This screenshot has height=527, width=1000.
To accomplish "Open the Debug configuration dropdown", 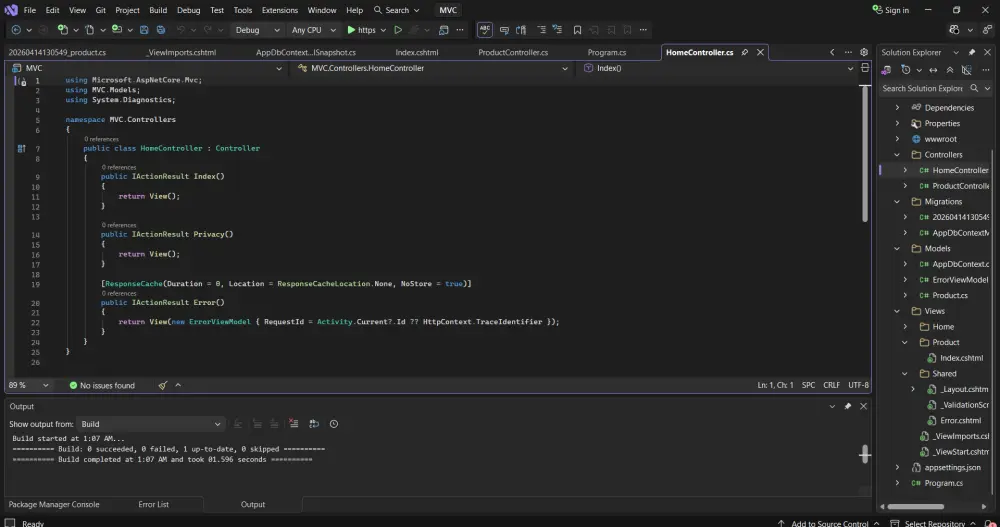I will coord(256,30).
